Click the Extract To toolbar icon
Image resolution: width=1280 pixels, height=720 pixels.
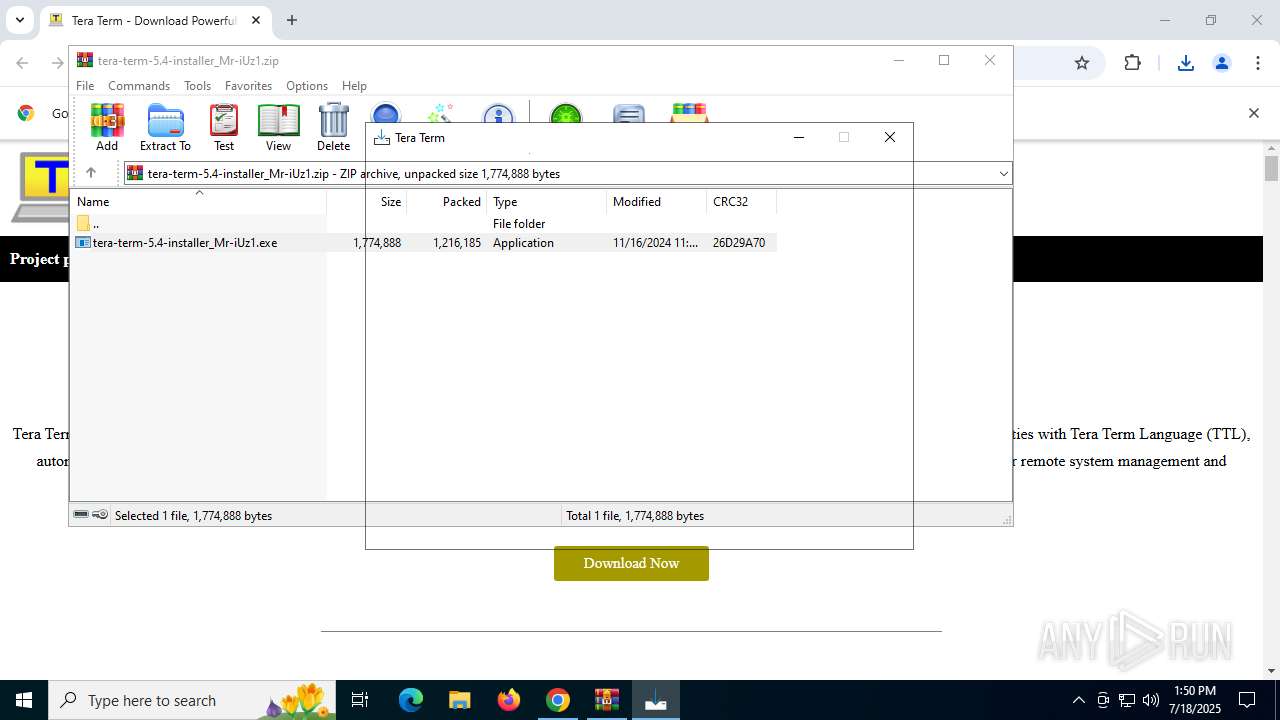[165, 127]
